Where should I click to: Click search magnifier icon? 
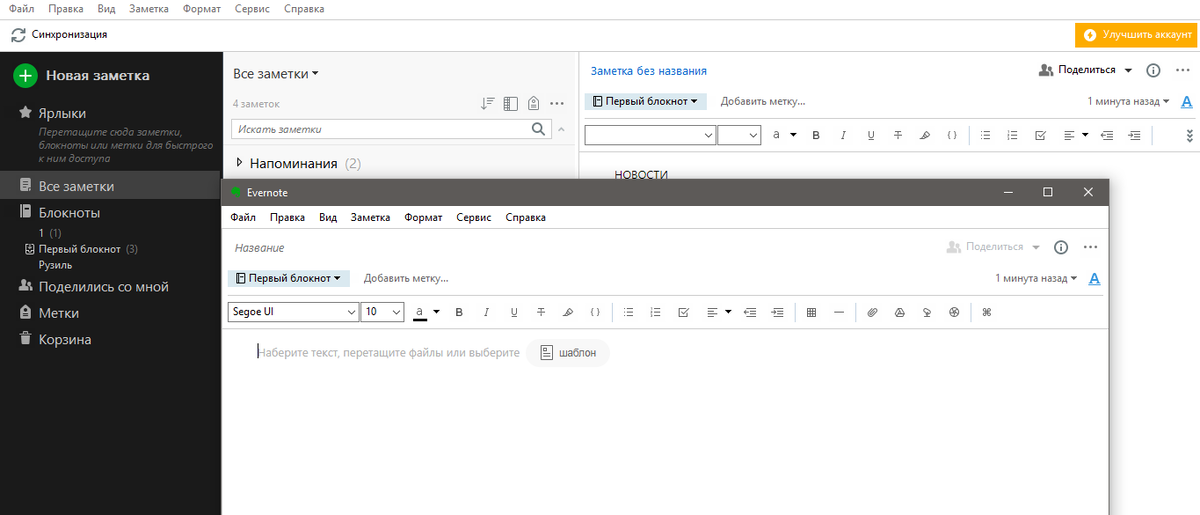[539, 129]
